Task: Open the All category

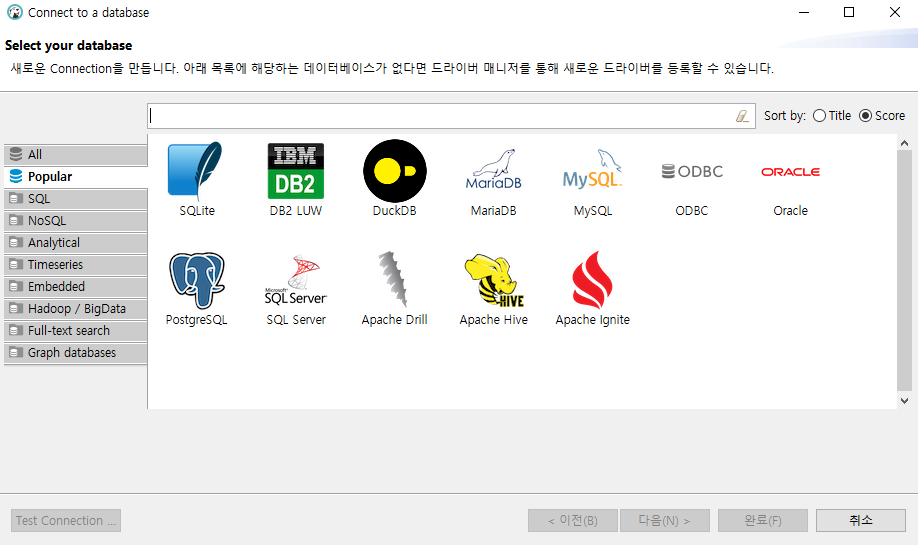Action: (x=76, y=155)
